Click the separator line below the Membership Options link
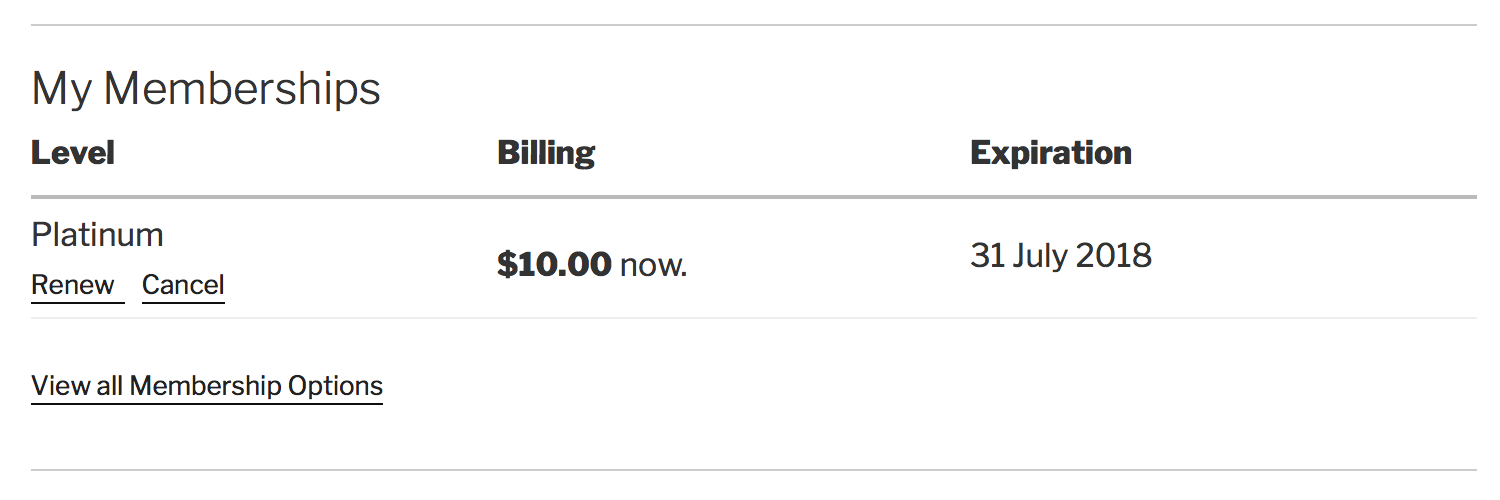This screenshot has height=500, width=1500. 754,469
